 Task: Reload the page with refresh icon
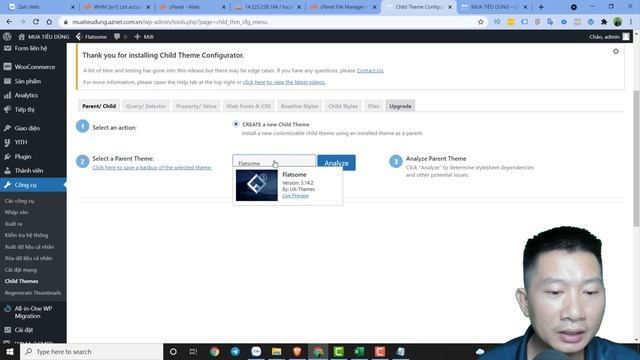coord(36,22)
